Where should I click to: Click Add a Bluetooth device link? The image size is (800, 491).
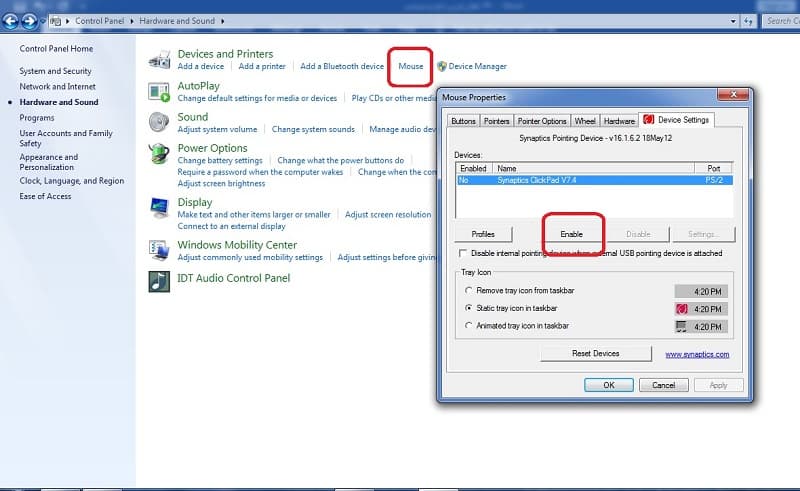[x=342, y=66]
